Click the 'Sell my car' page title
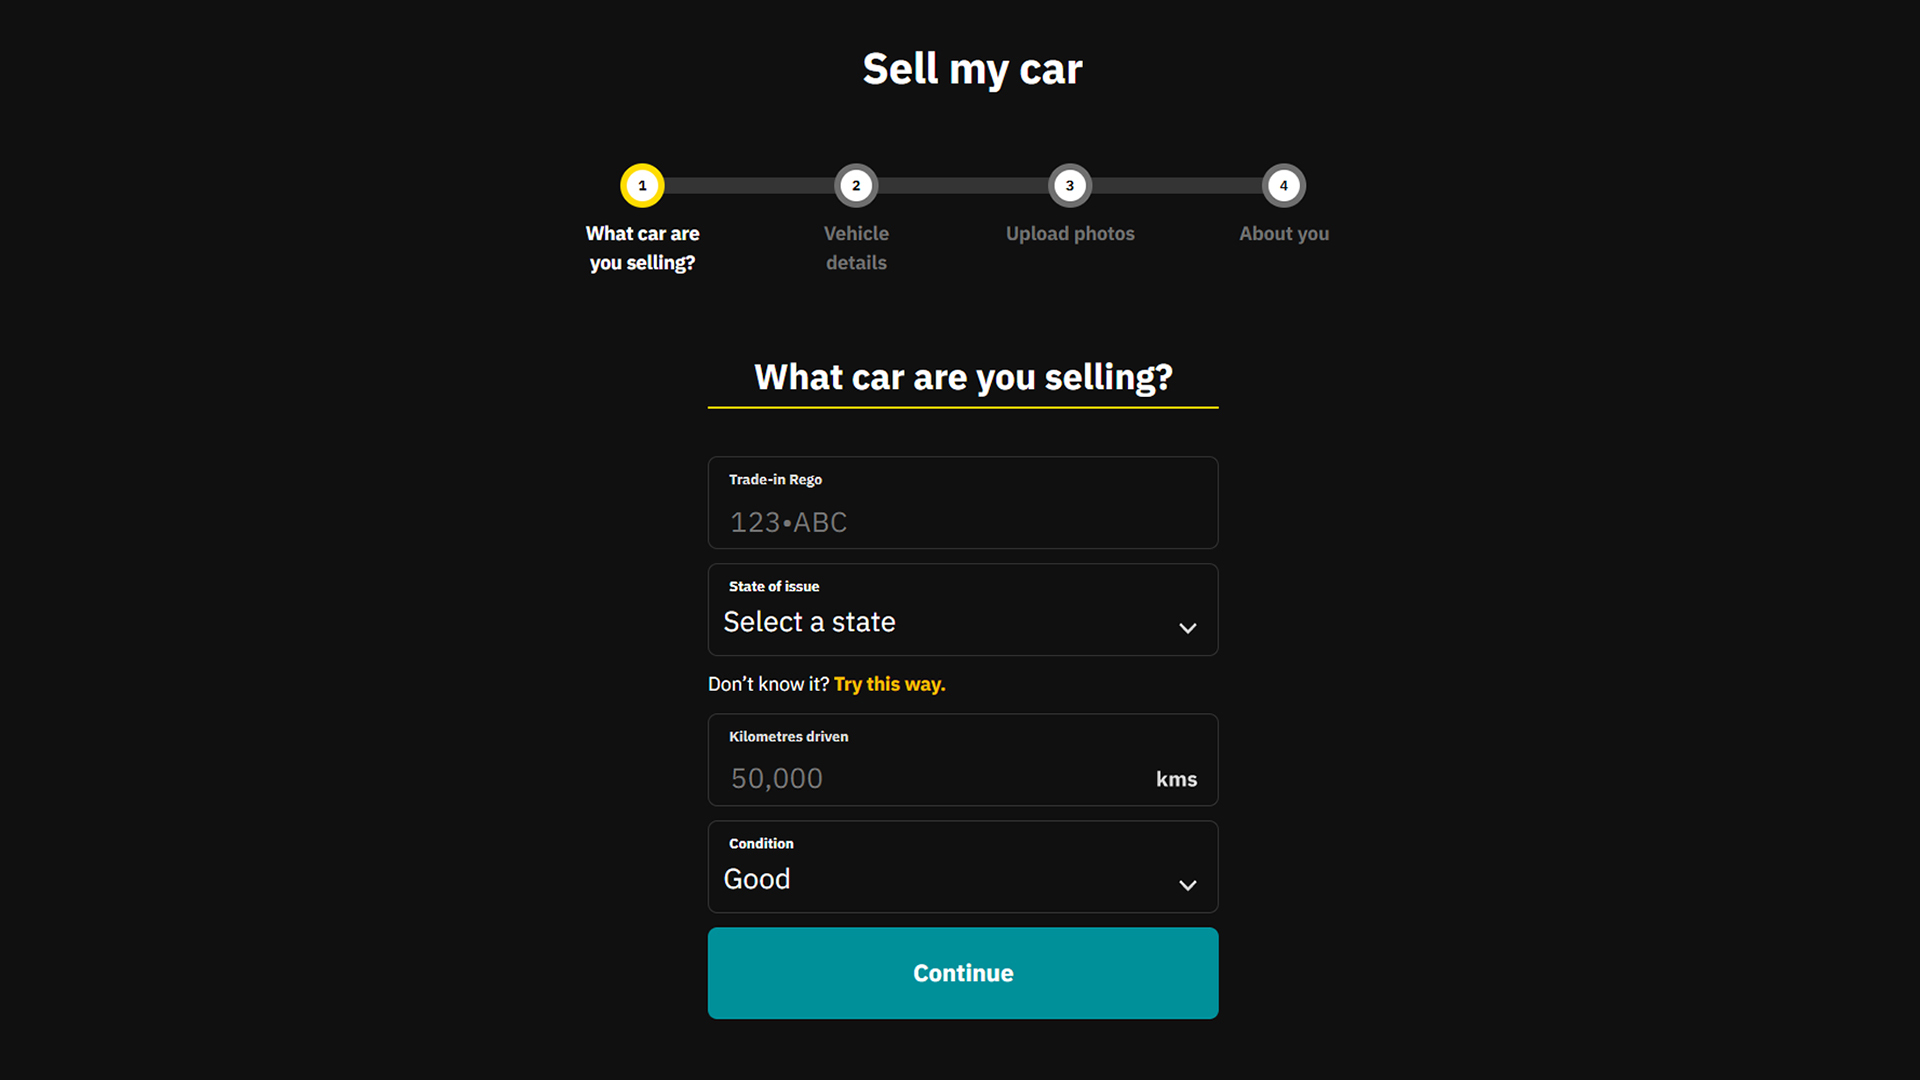 click(x=971, y=68)
